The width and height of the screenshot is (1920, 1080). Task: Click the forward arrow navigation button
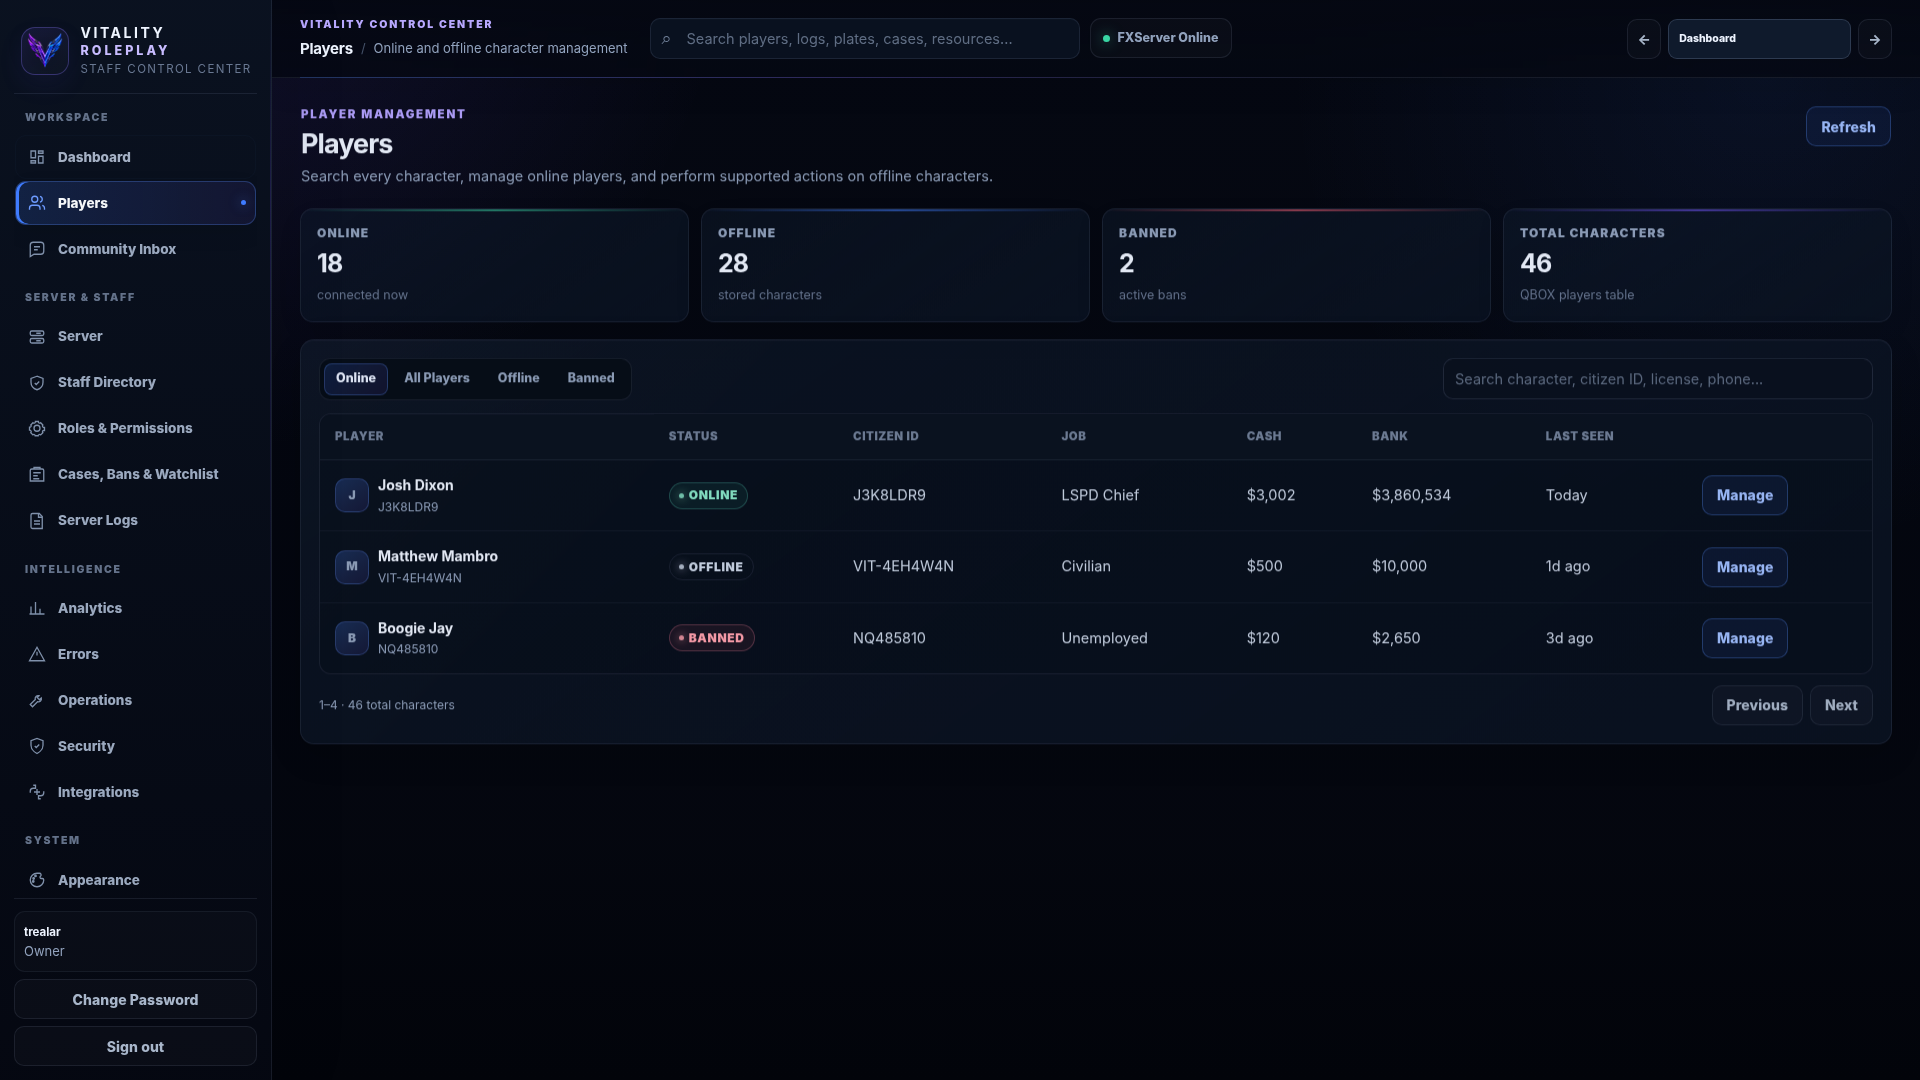(1874, 39)
